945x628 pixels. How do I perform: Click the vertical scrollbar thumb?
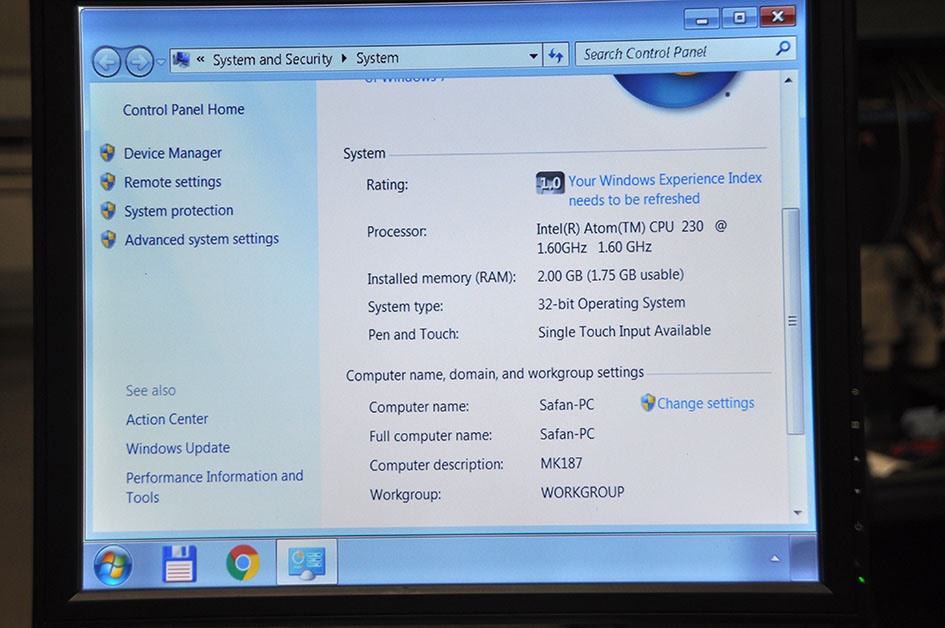793,321
